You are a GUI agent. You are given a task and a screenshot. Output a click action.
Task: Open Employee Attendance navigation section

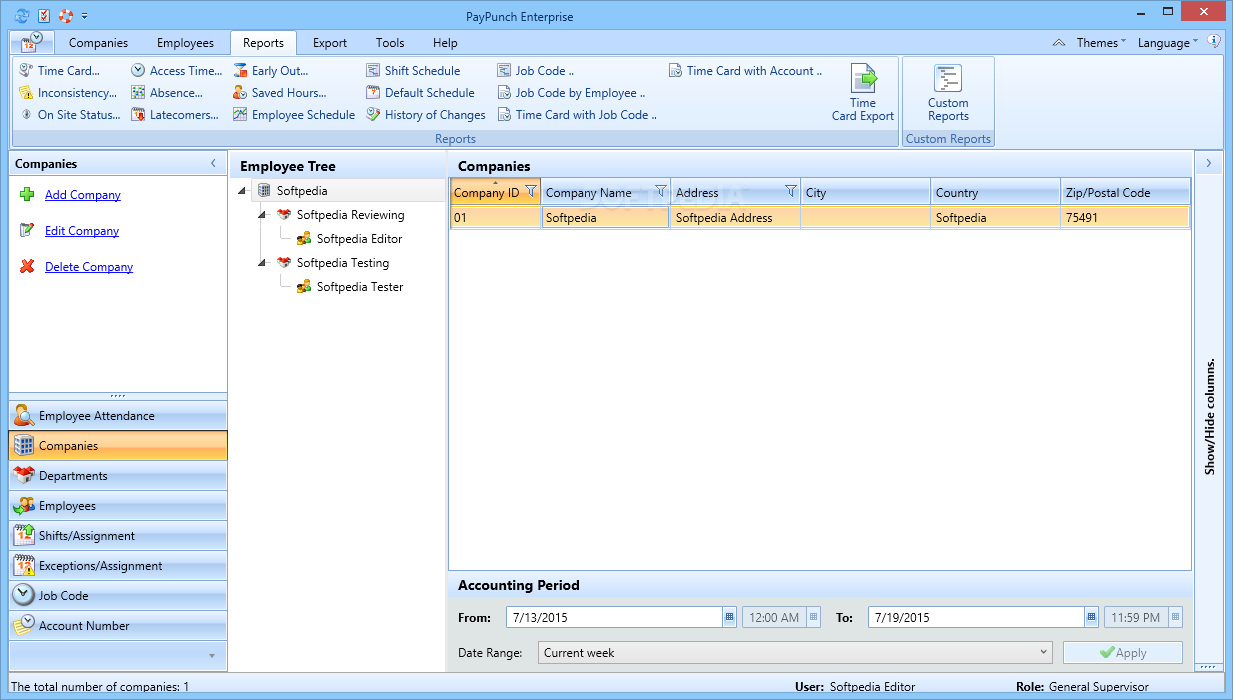point(118,416)
